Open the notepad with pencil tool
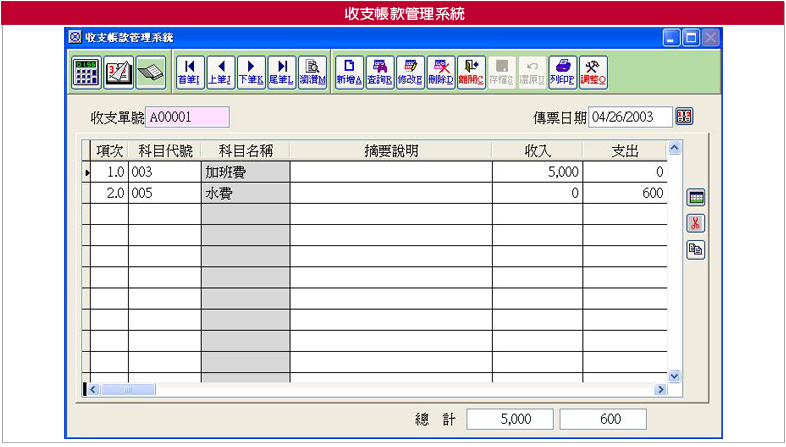The width and height of the screenshot is (786, 447). pyautogui.click(x=118, y=72)
